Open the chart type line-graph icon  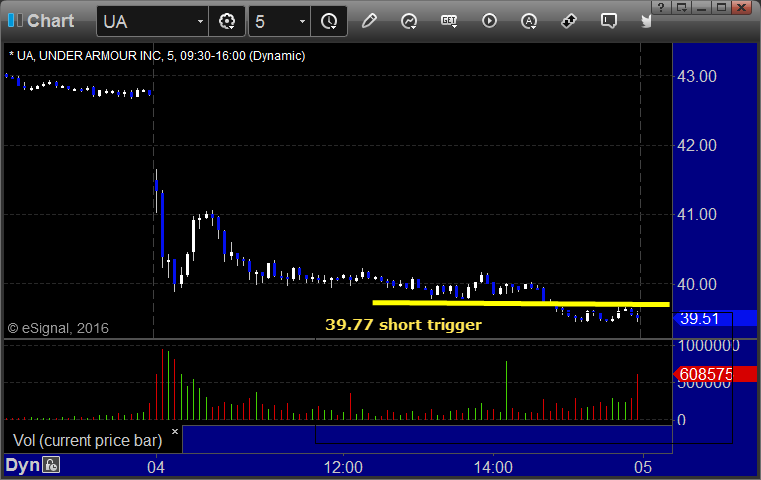point(409,21)
